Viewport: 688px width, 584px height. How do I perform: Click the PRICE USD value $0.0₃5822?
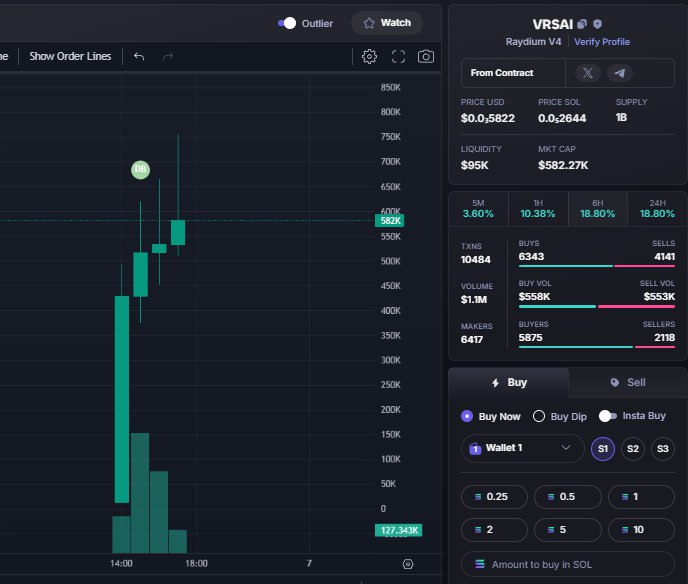(x=487, y=118)
